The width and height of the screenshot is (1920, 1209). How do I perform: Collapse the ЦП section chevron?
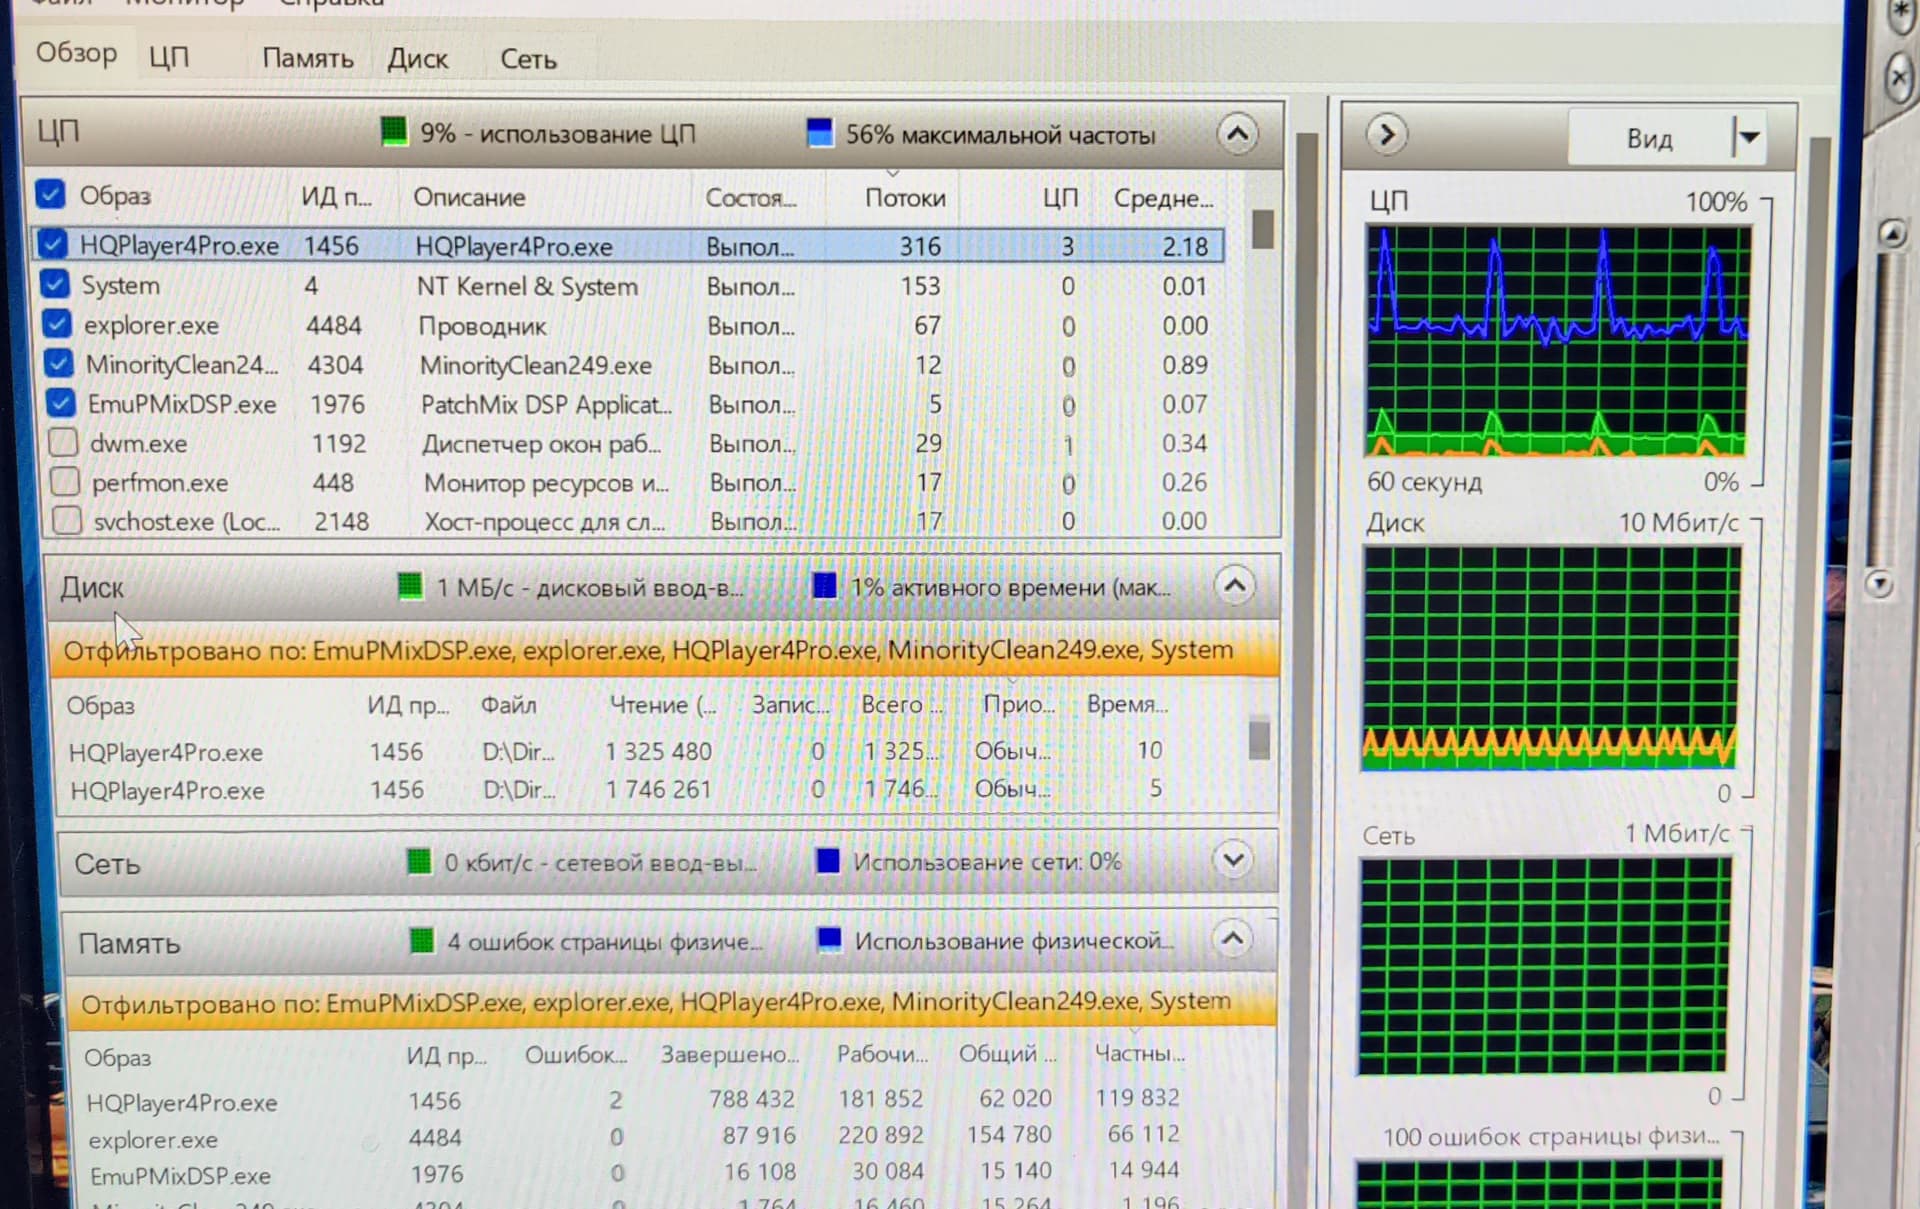(x=1237, y=134)
